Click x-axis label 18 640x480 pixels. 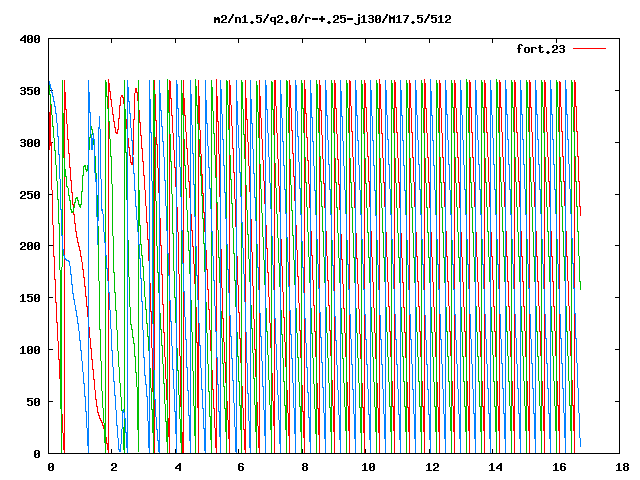622,467
